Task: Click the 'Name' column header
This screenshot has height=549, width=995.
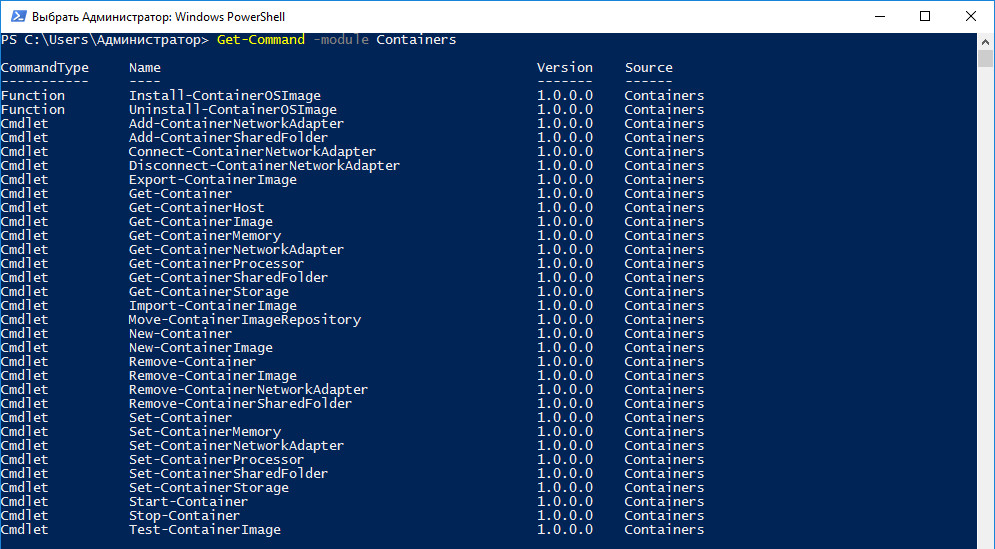Action: (x=145, y=67)
